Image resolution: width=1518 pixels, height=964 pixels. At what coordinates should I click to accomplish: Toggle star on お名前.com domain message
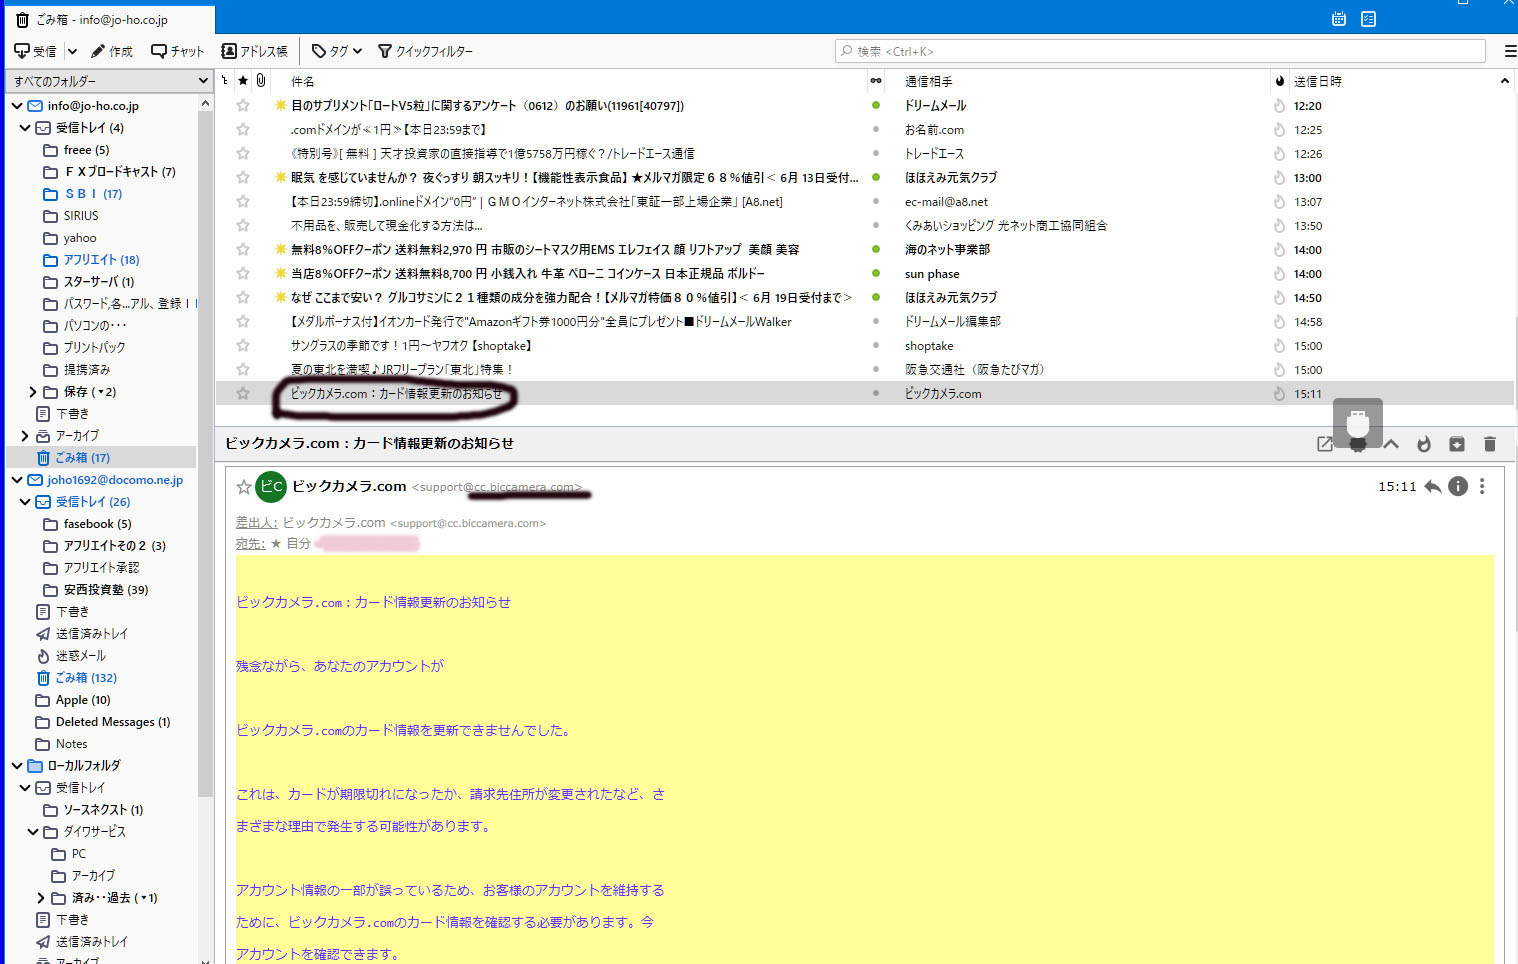pyautogui.click(x=243, y=130)
